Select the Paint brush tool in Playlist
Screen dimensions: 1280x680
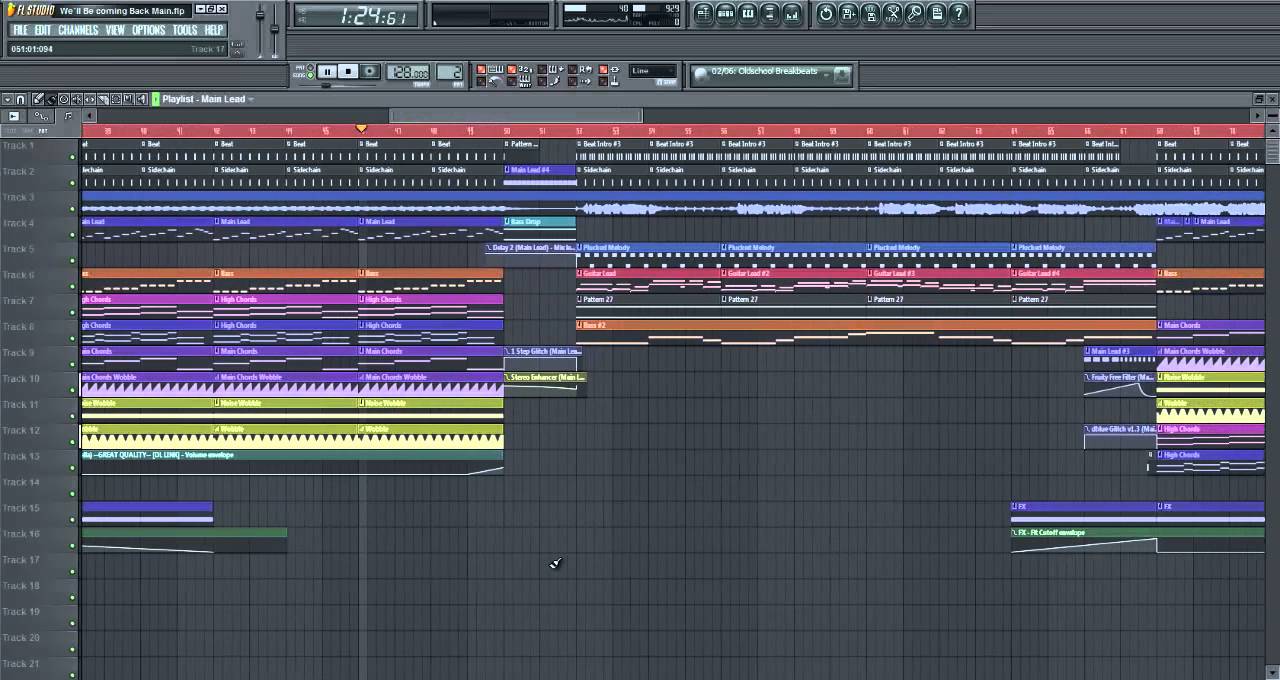pyautogui.click(x=51, y=99)
